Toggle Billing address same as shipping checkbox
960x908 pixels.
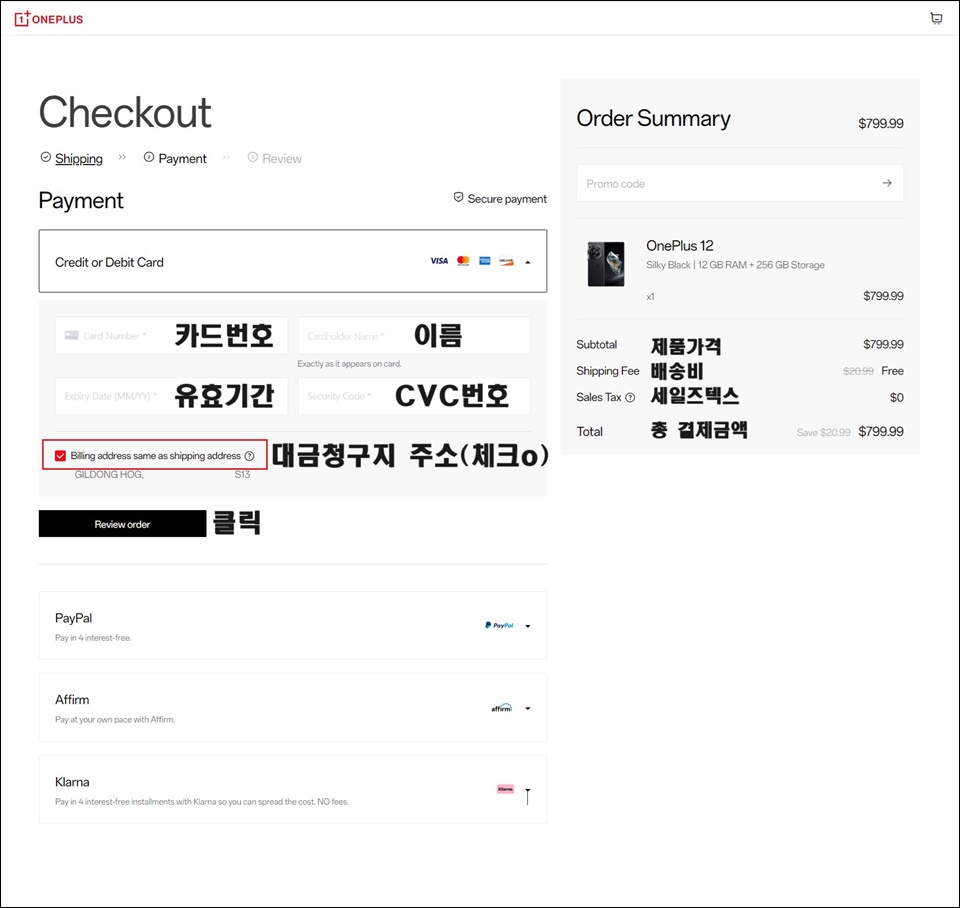[x=60, y=456]
